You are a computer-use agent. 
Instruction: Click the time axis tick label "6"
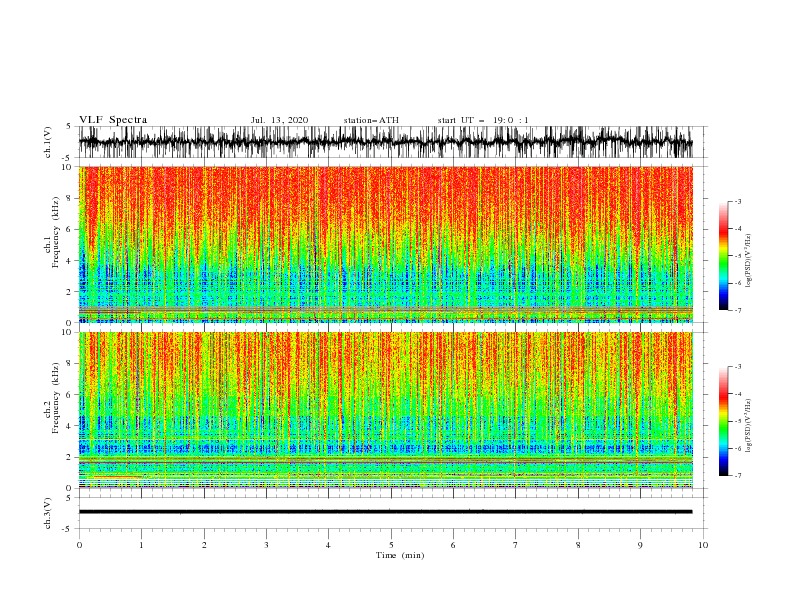point(453,545)
